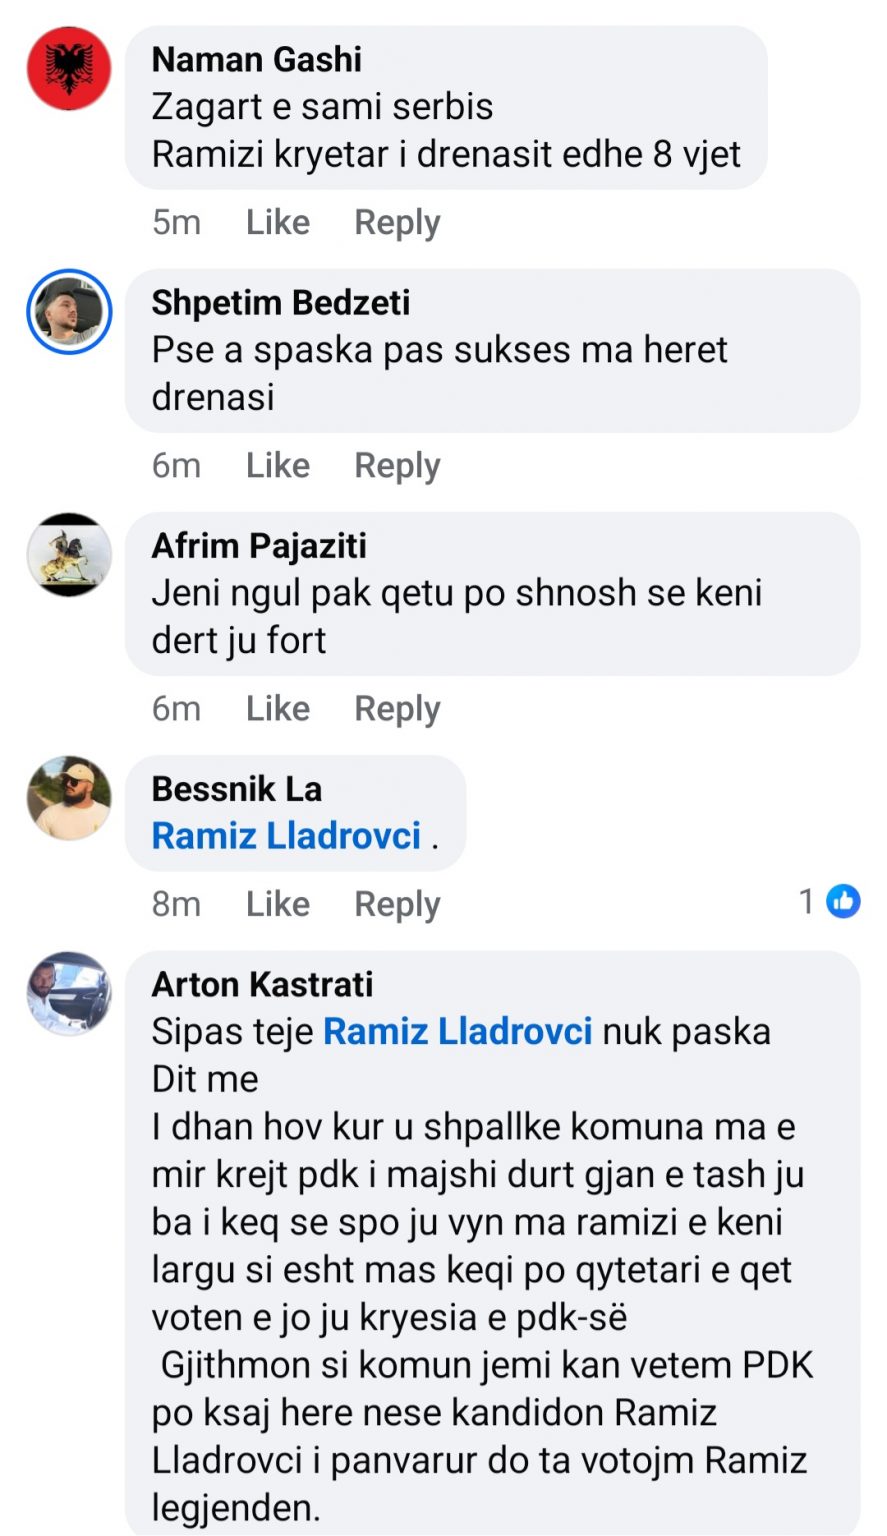This screenshot has width=887, height=1536.
Task: Open Arton Kastrati's name link
Action: click(x=263, y=984)
